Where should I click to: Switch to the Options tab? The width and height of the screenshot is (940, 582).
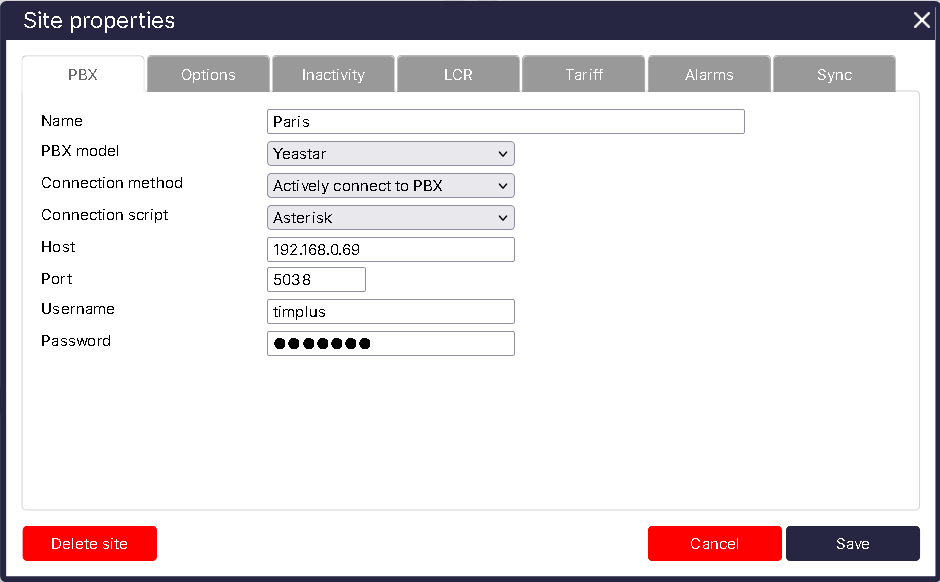pyautogui.click(x=207, y=73)
